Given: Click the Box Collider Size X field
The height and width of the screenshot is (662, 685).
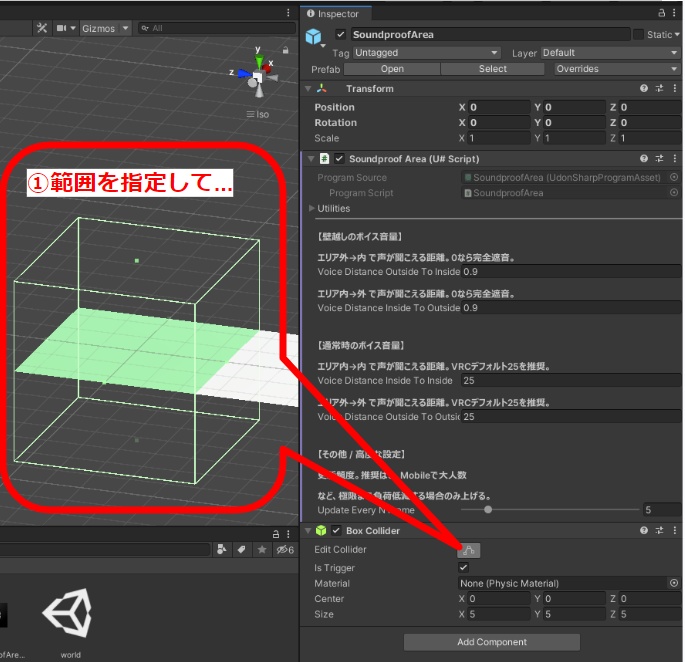Looking at the screenshot, I should (x=499, y=614).
